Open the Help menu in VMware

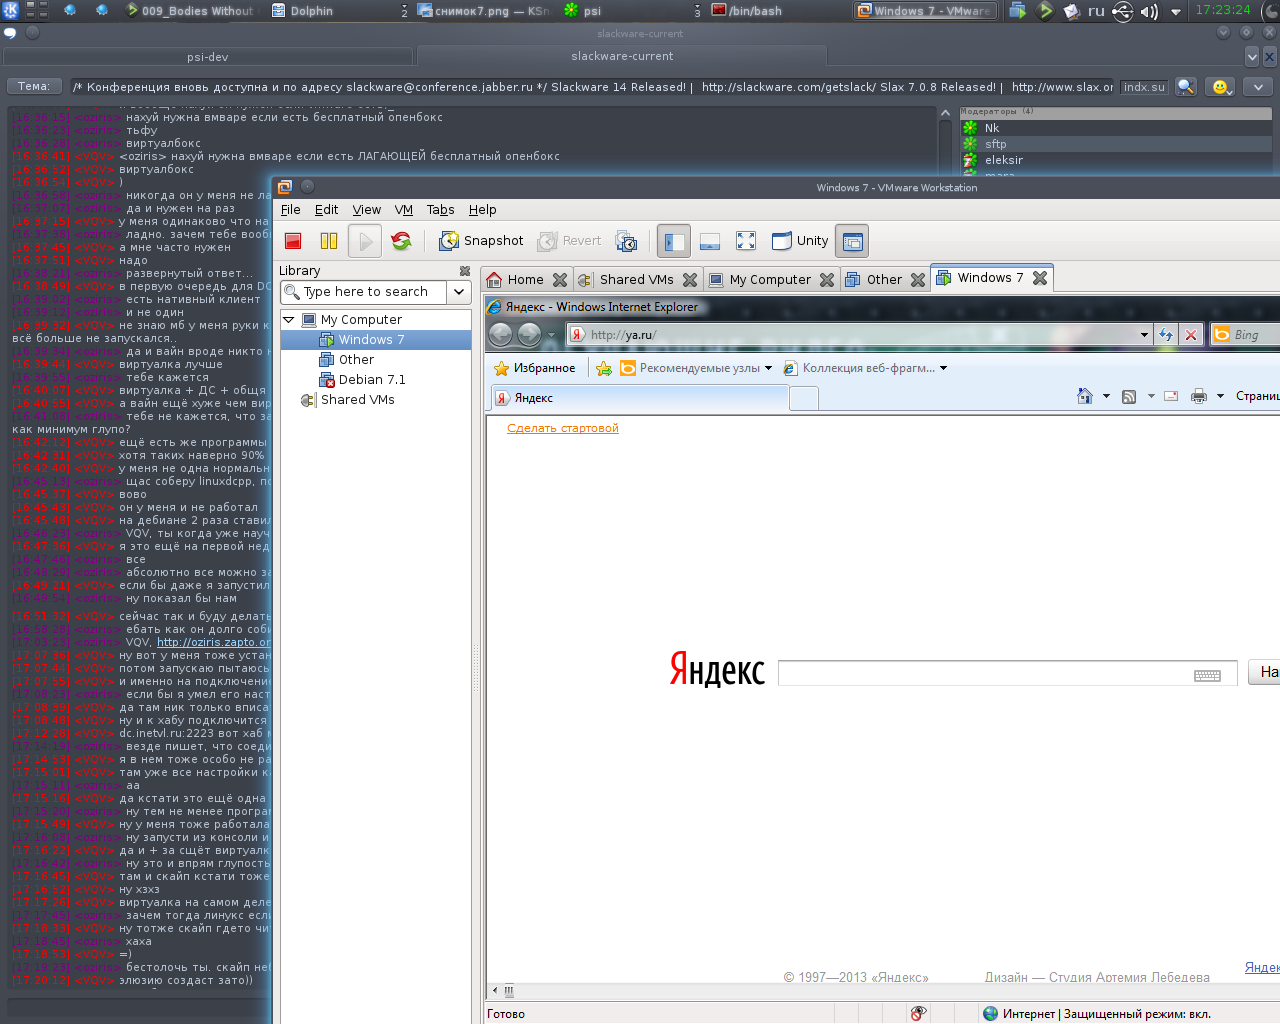[482, 210]
